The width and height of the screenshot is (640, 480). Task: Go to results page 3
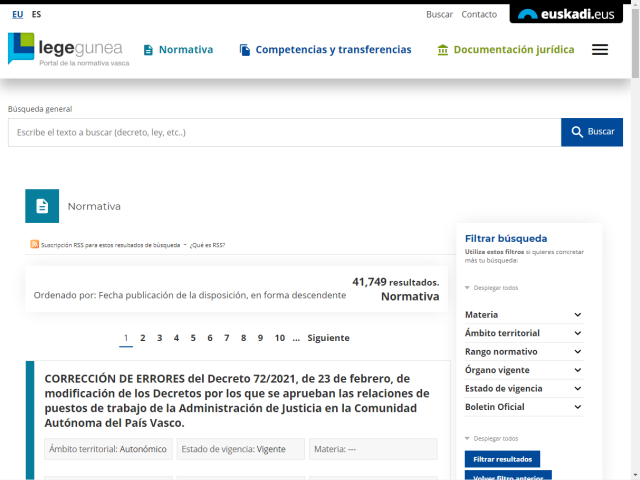(x=160, y=338)
